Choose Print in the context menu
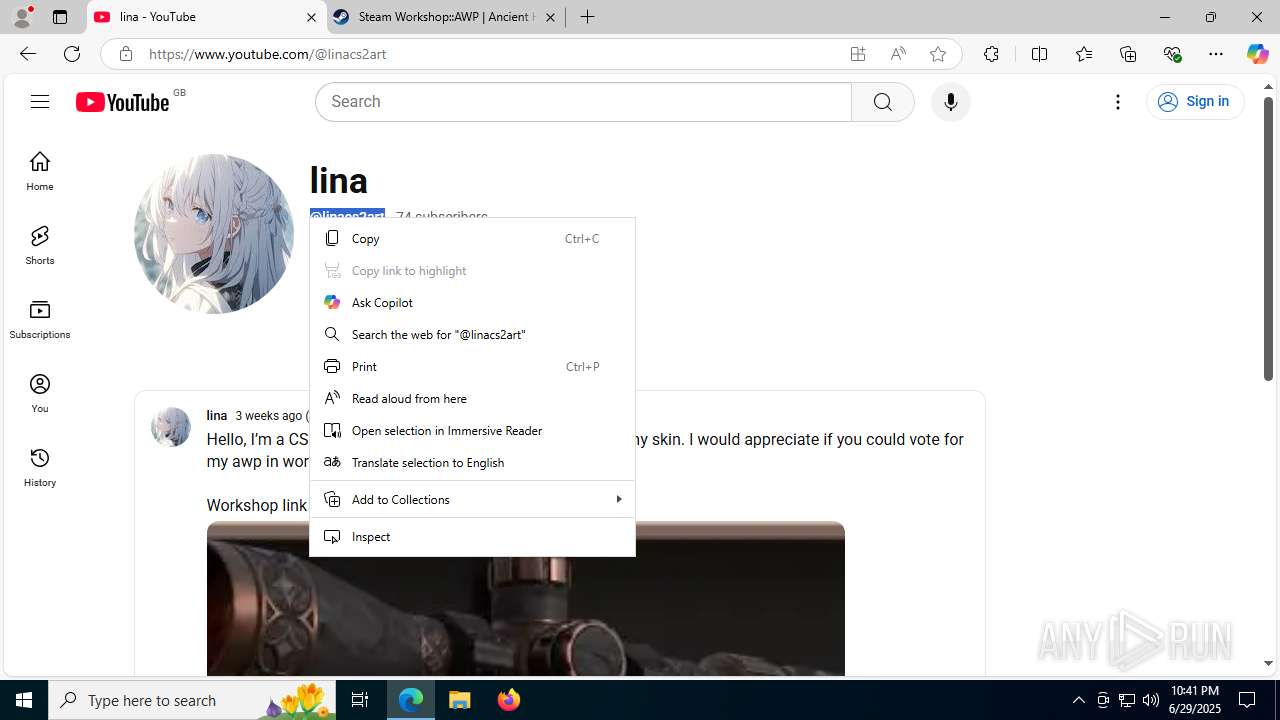 pos(472,366)
